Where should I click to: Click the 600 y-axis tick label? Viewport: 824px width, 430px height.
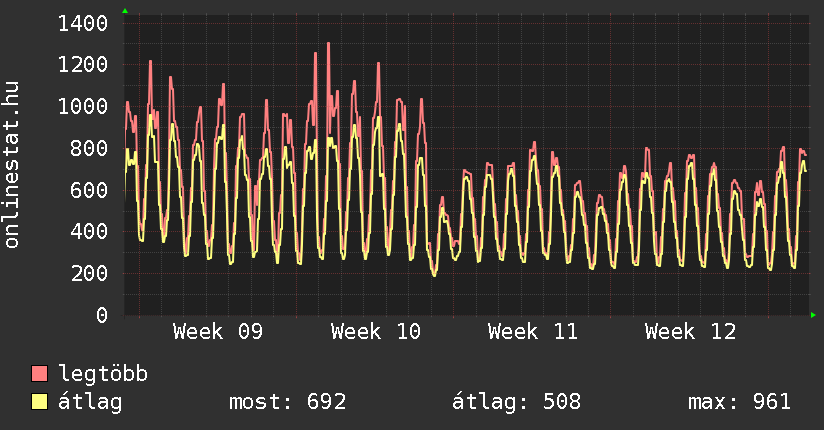click(90, 190)
